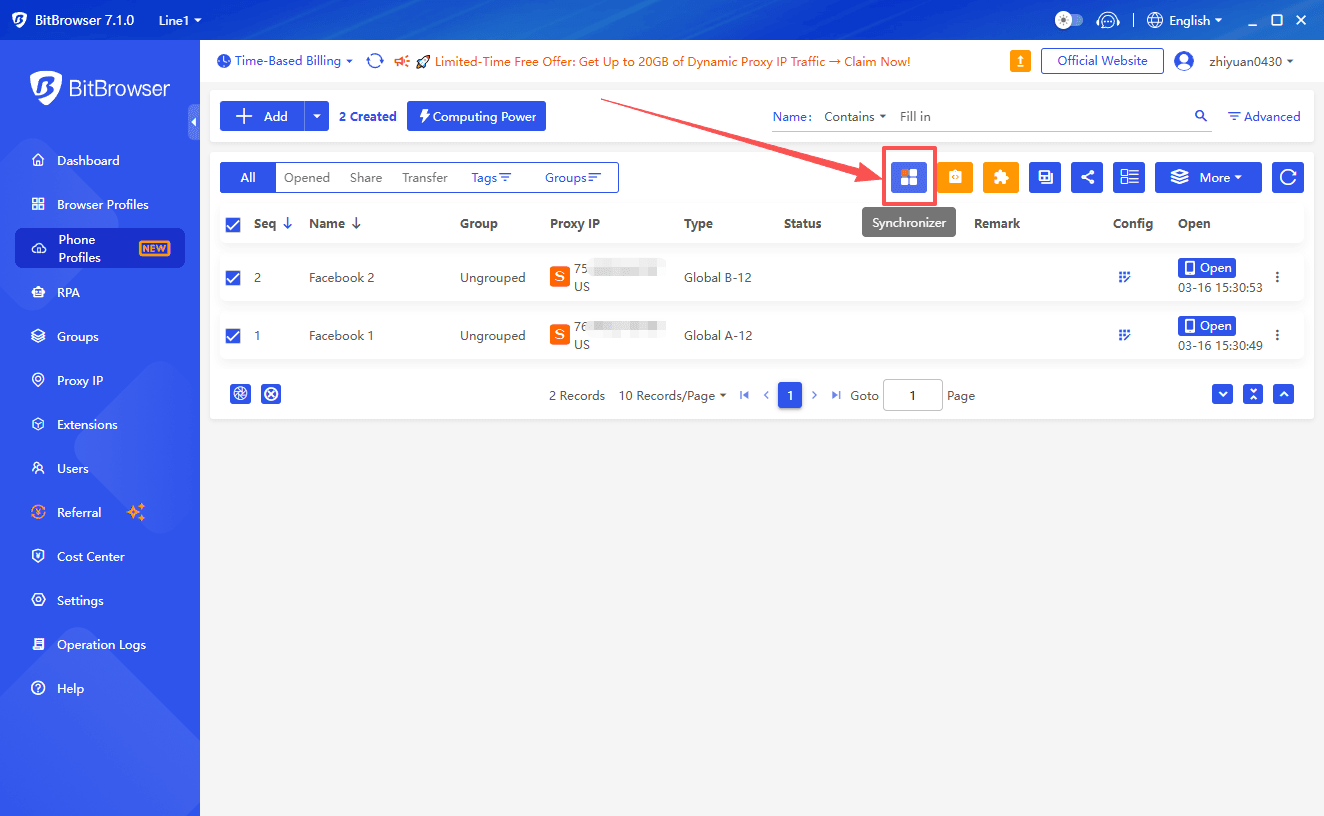Expand the More dropdown menu
The image size is (1324, 816).
(1208, 177)
